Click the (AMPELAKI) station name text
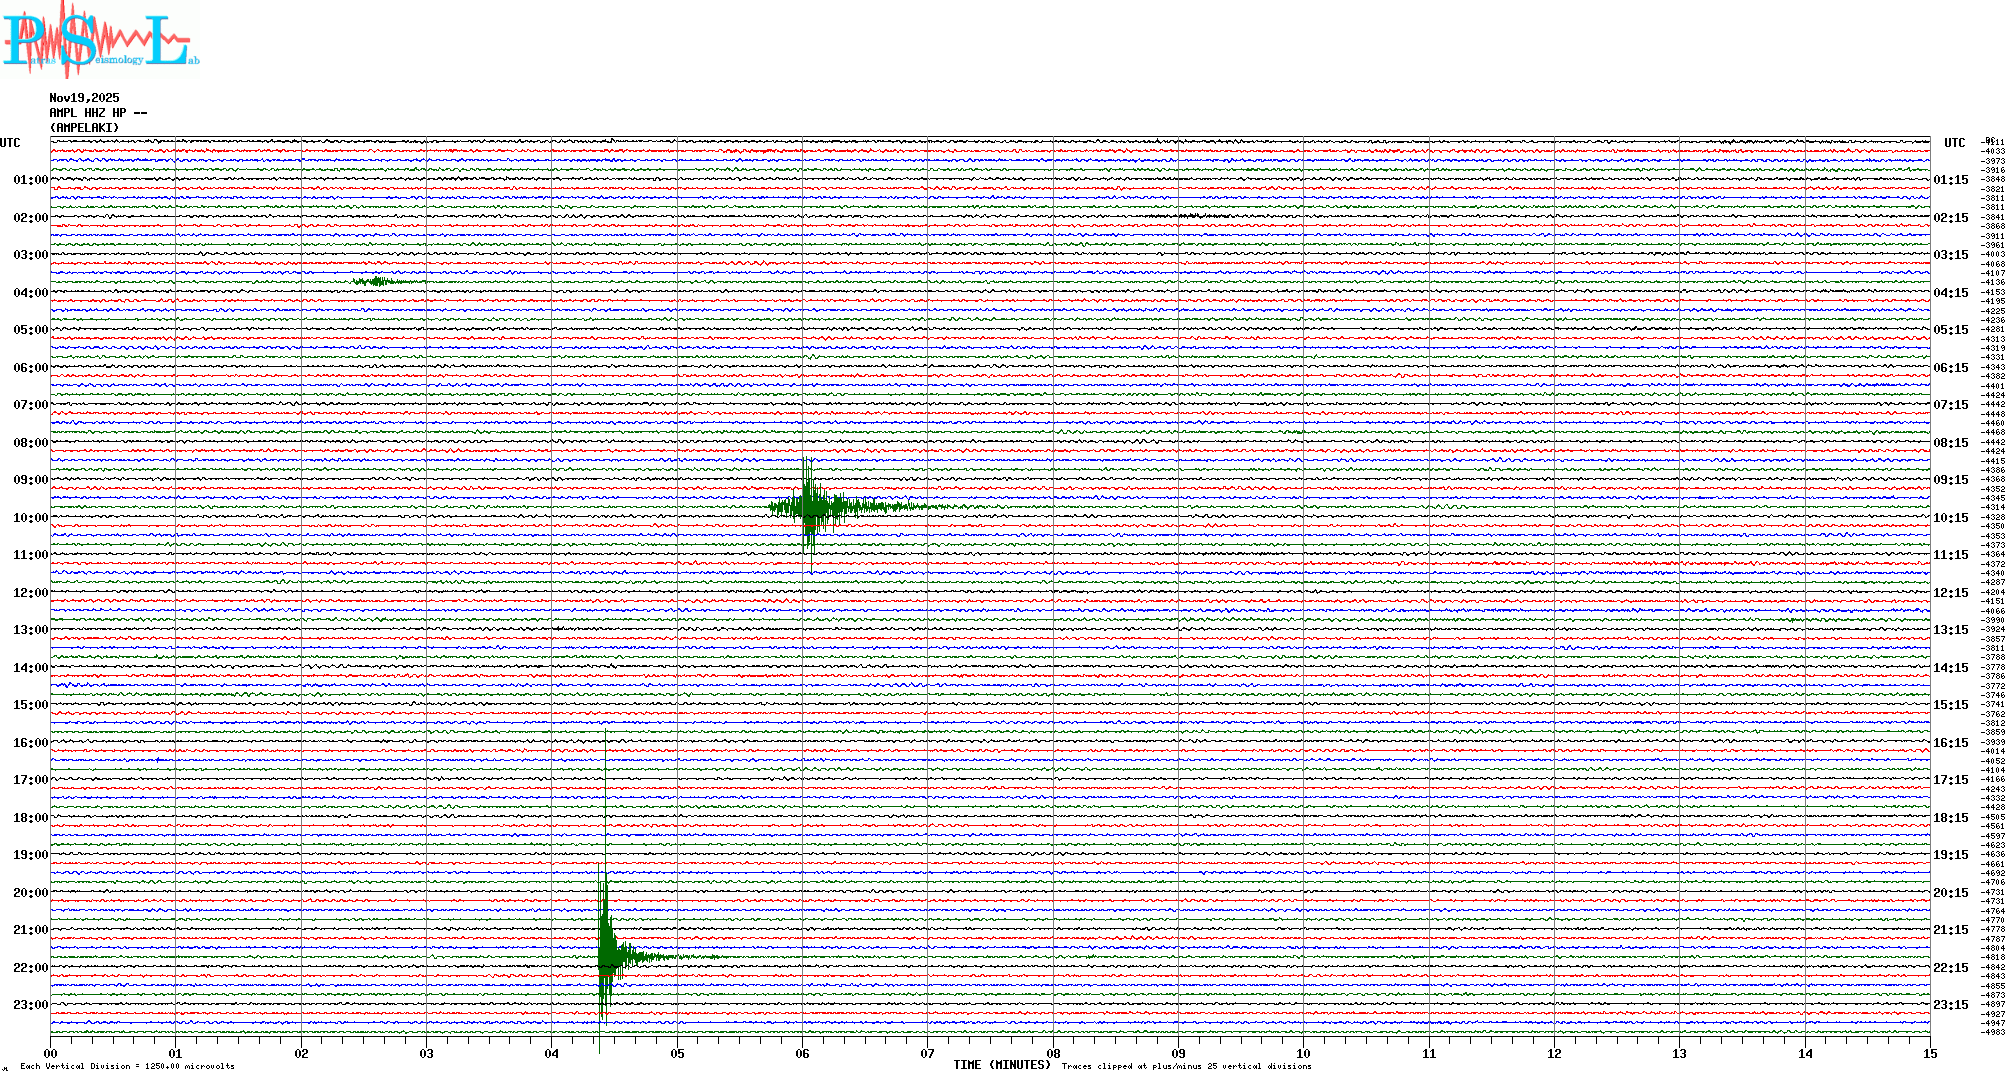The width and height of the screenshot is (2010, 1080). pyautogui.click(x=84, y=128)
